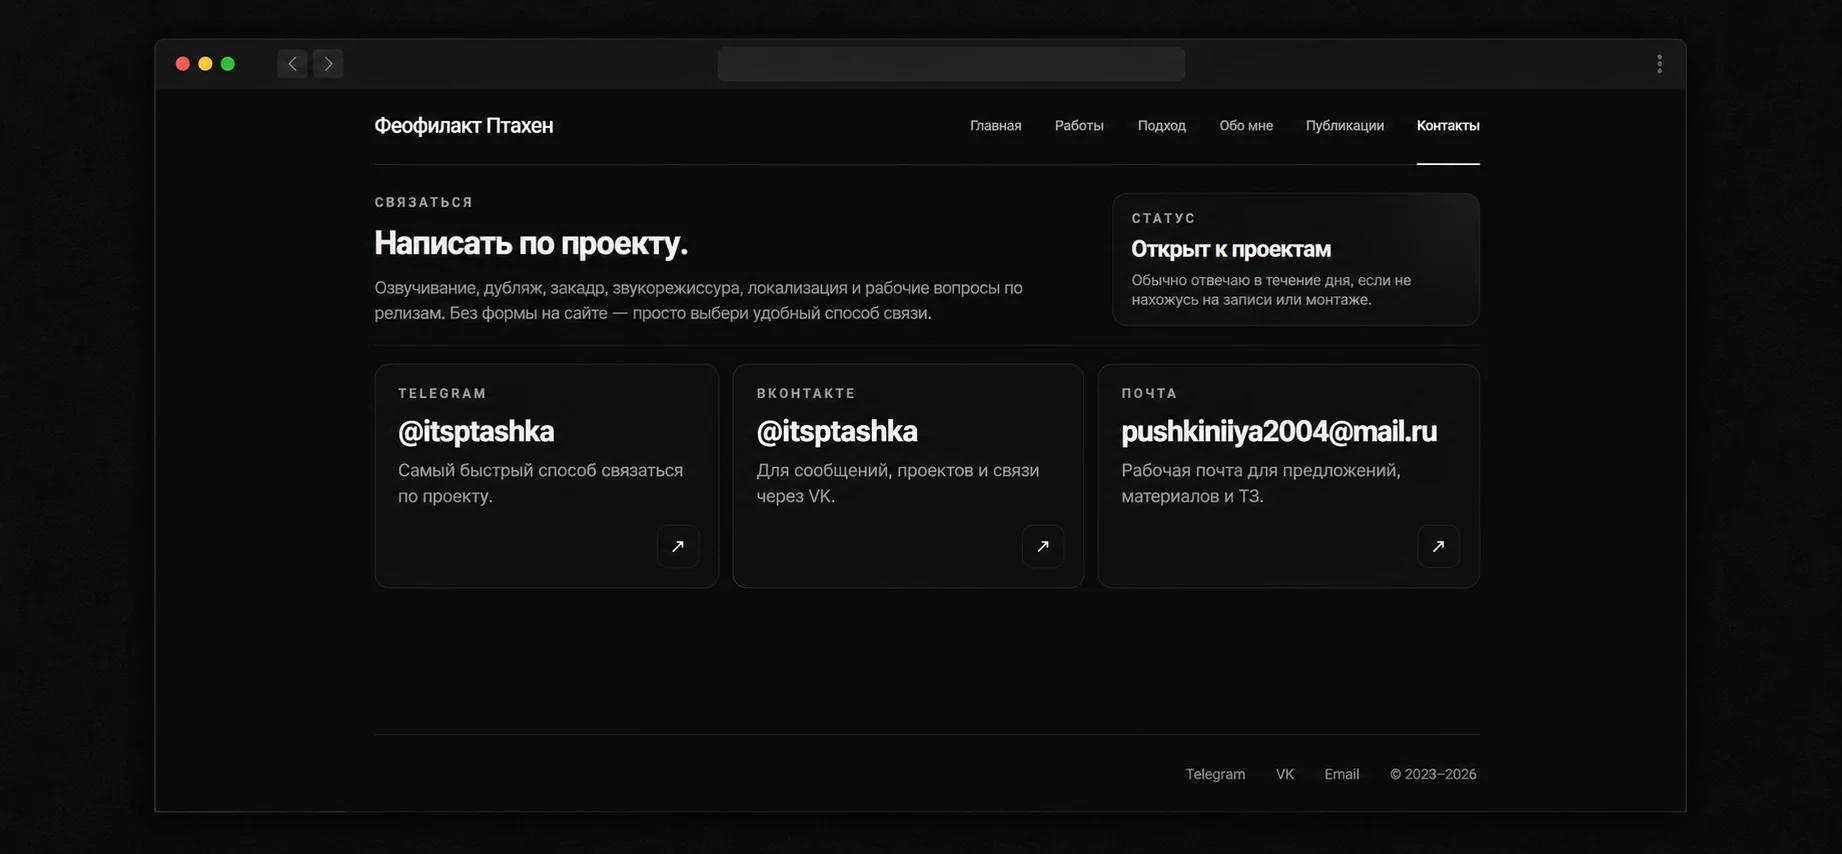Click the © 2023–2026 copyright text

click(1433, 774)
